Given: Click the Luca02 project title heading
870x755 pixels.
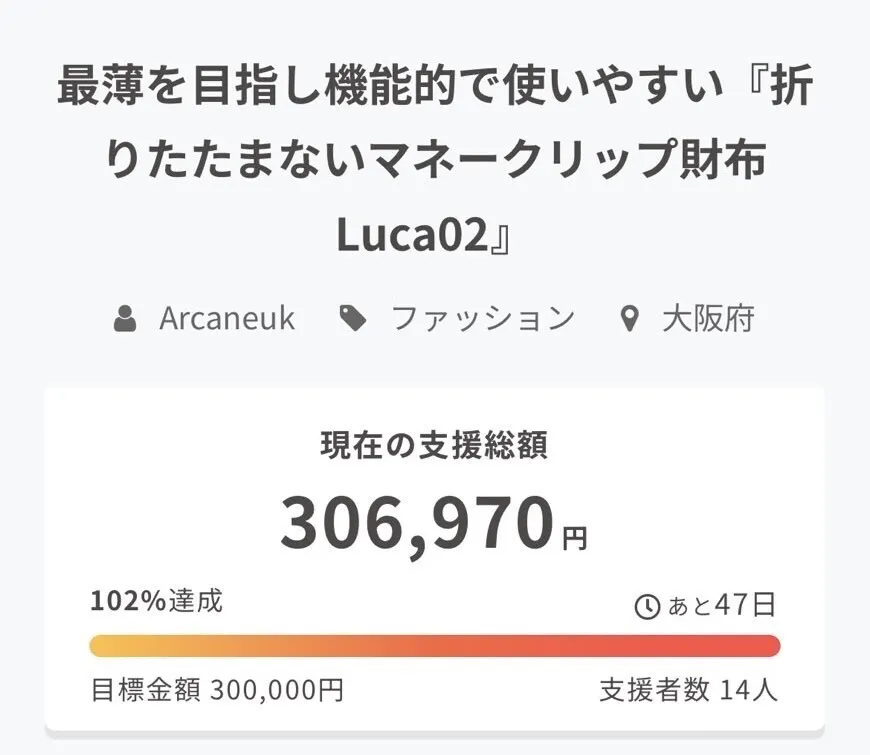Looking at the screenshot, I should (434, 162).
